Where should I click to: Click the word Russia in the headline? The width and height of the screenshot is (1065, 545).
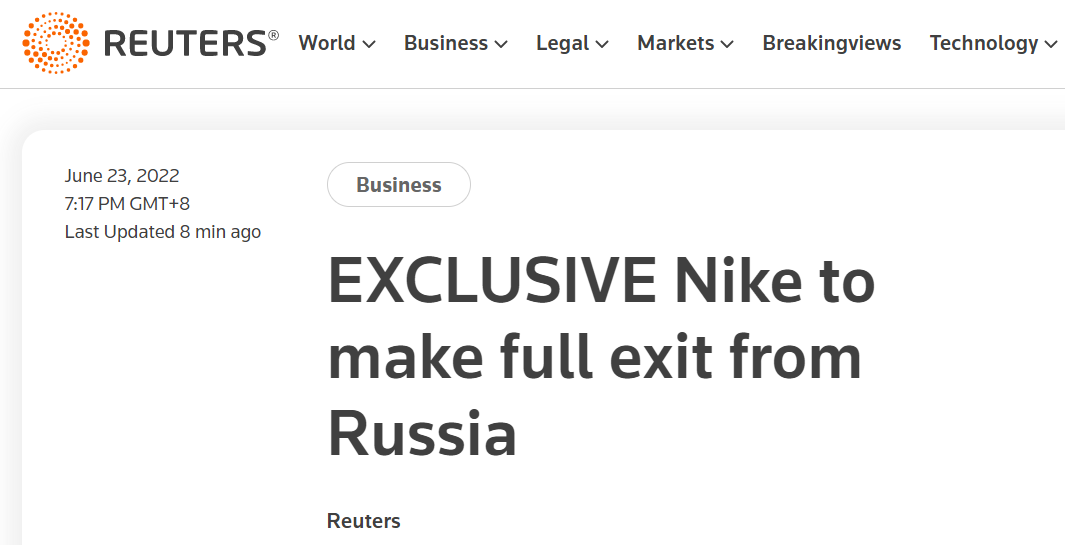(x=422, y=433)
